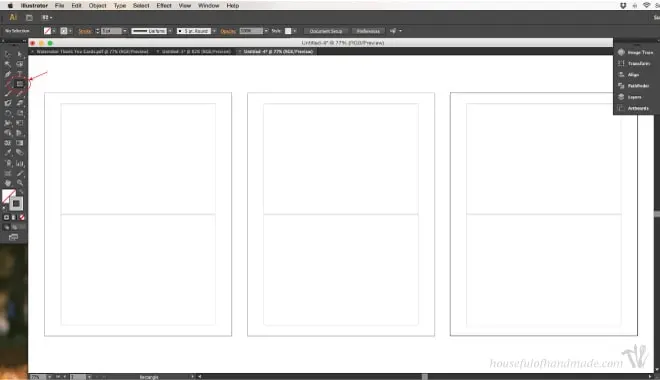Viewport: 660px width, 380px height.
Task: Set paint mode to Color
Action: click(x=6, y=217)
